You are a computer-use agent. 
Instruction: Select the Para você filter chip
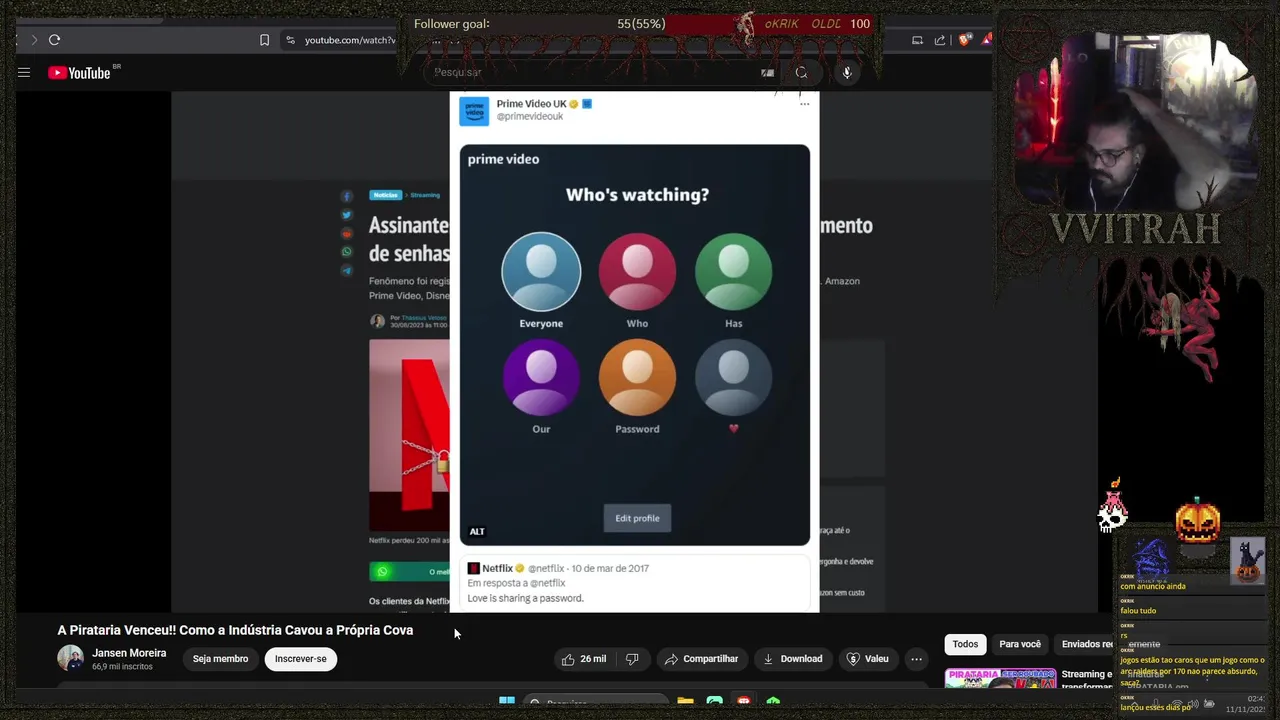coord(1020,644)
